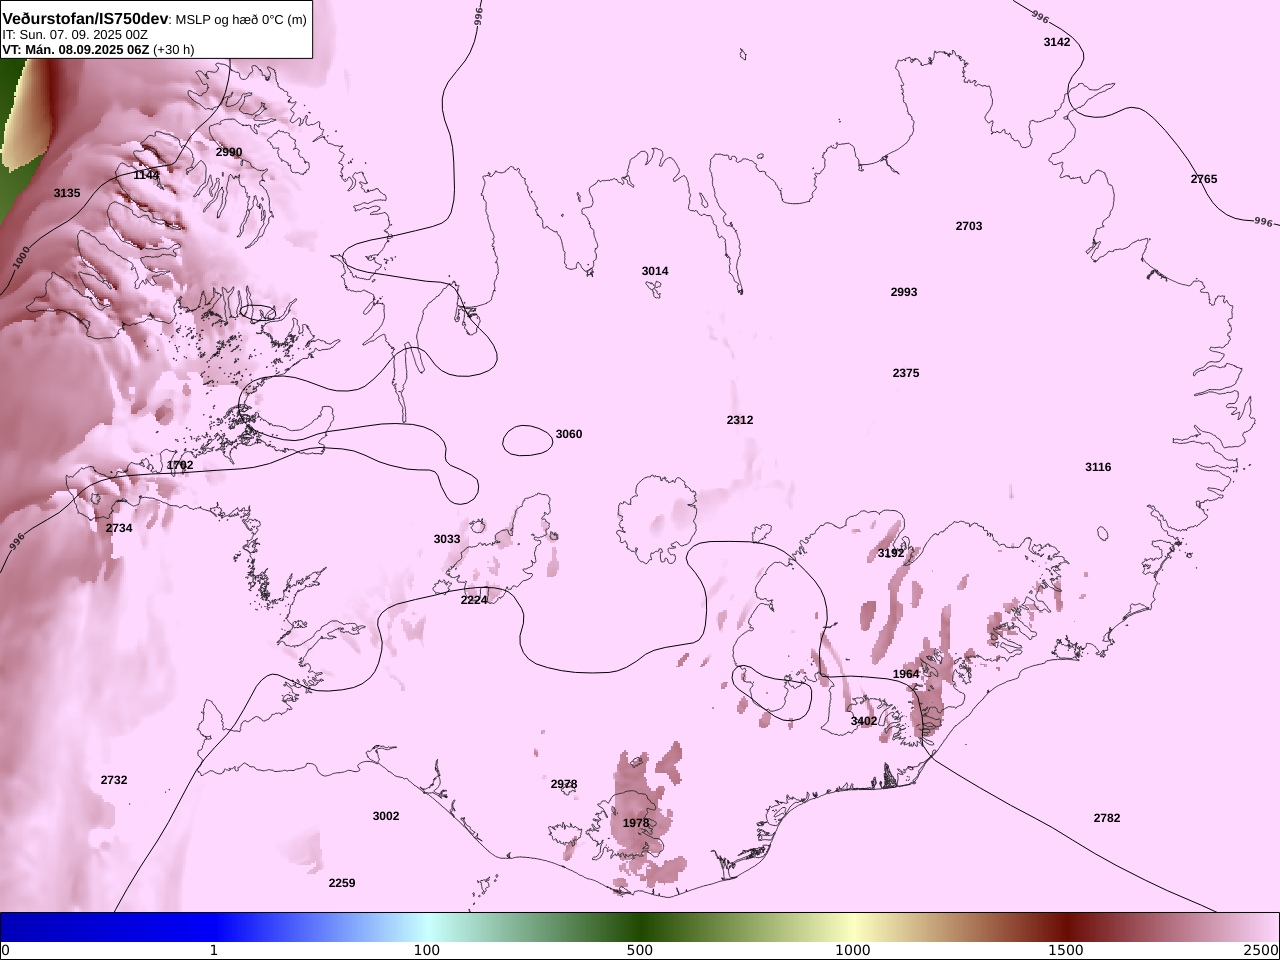
Task: Click the 3402 height value label
Action: click(x=864, y=721)
